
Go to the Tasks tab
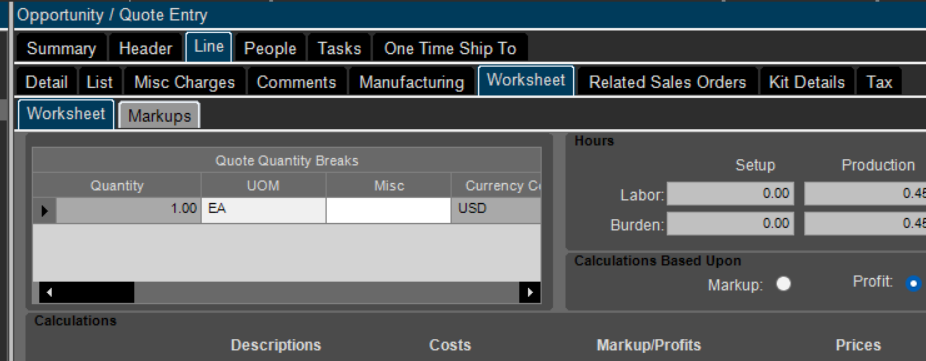click(x=339, y=48)
